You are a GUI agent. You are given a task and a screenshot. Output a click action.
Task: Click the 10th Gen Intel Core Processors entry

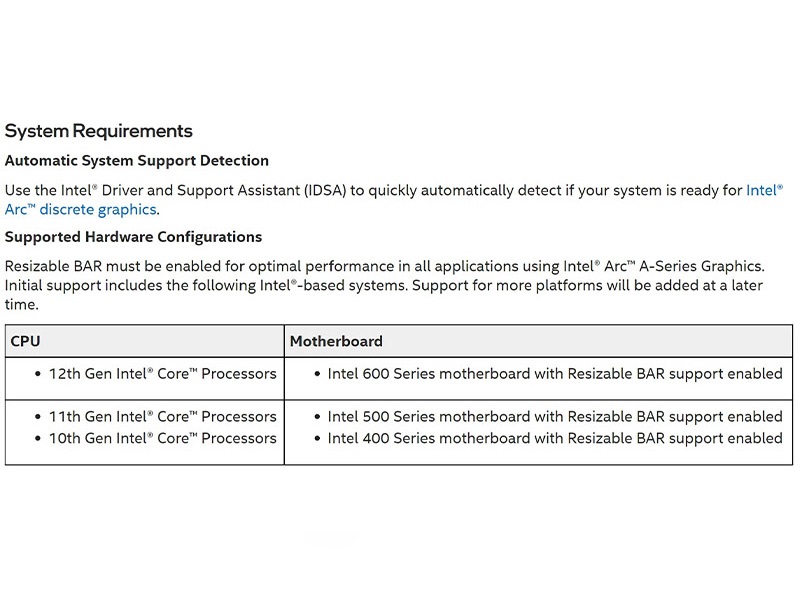(x=162, y=438)
